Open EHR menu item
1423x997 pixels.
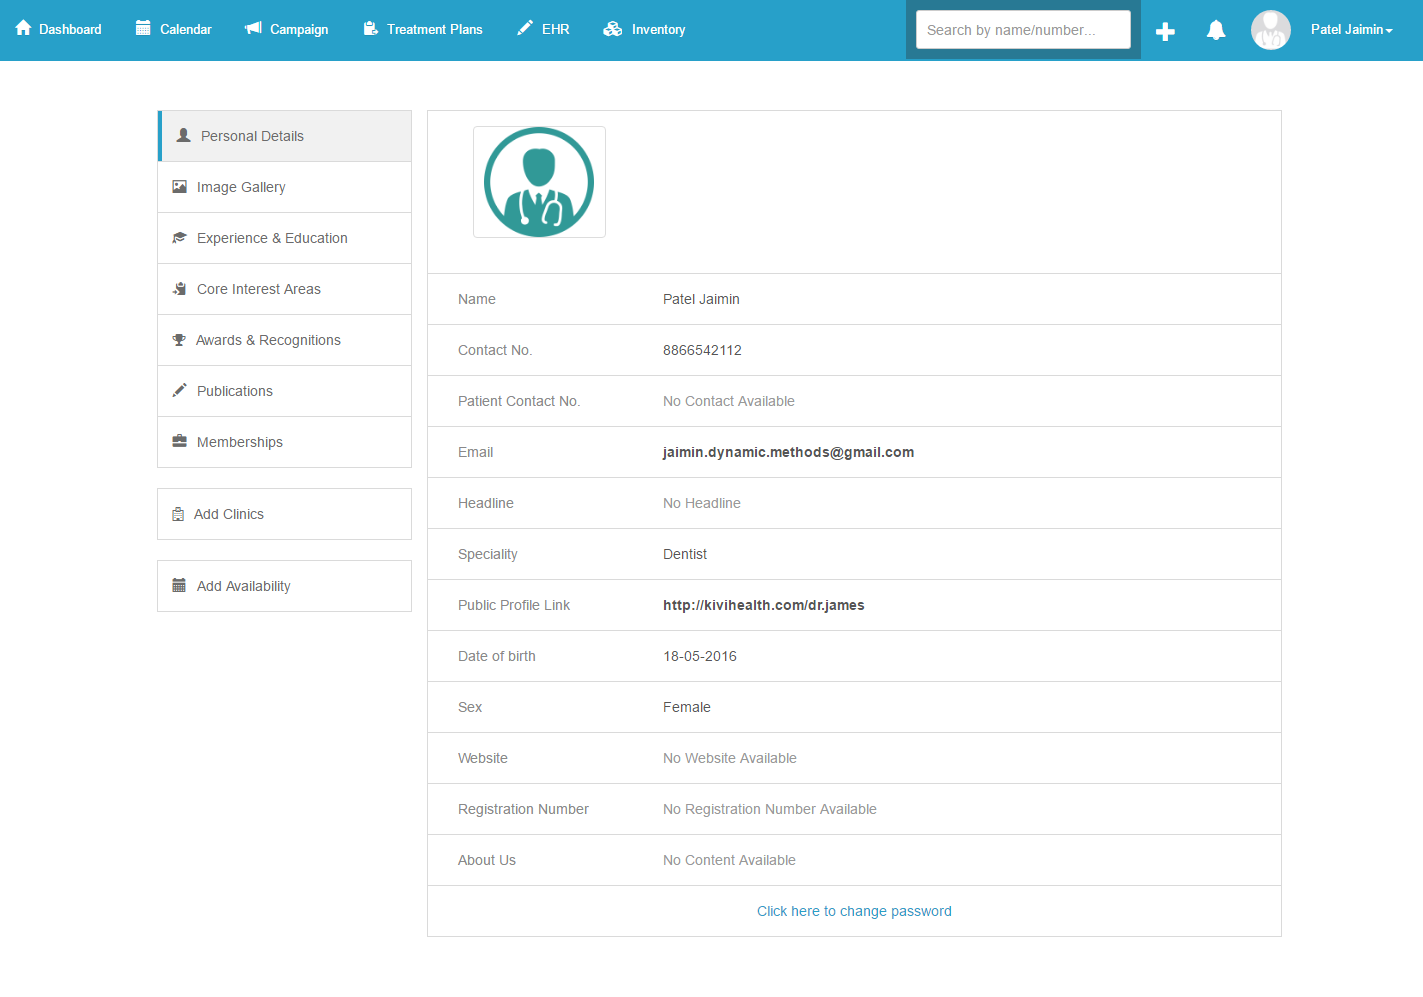tap(544, 29)
